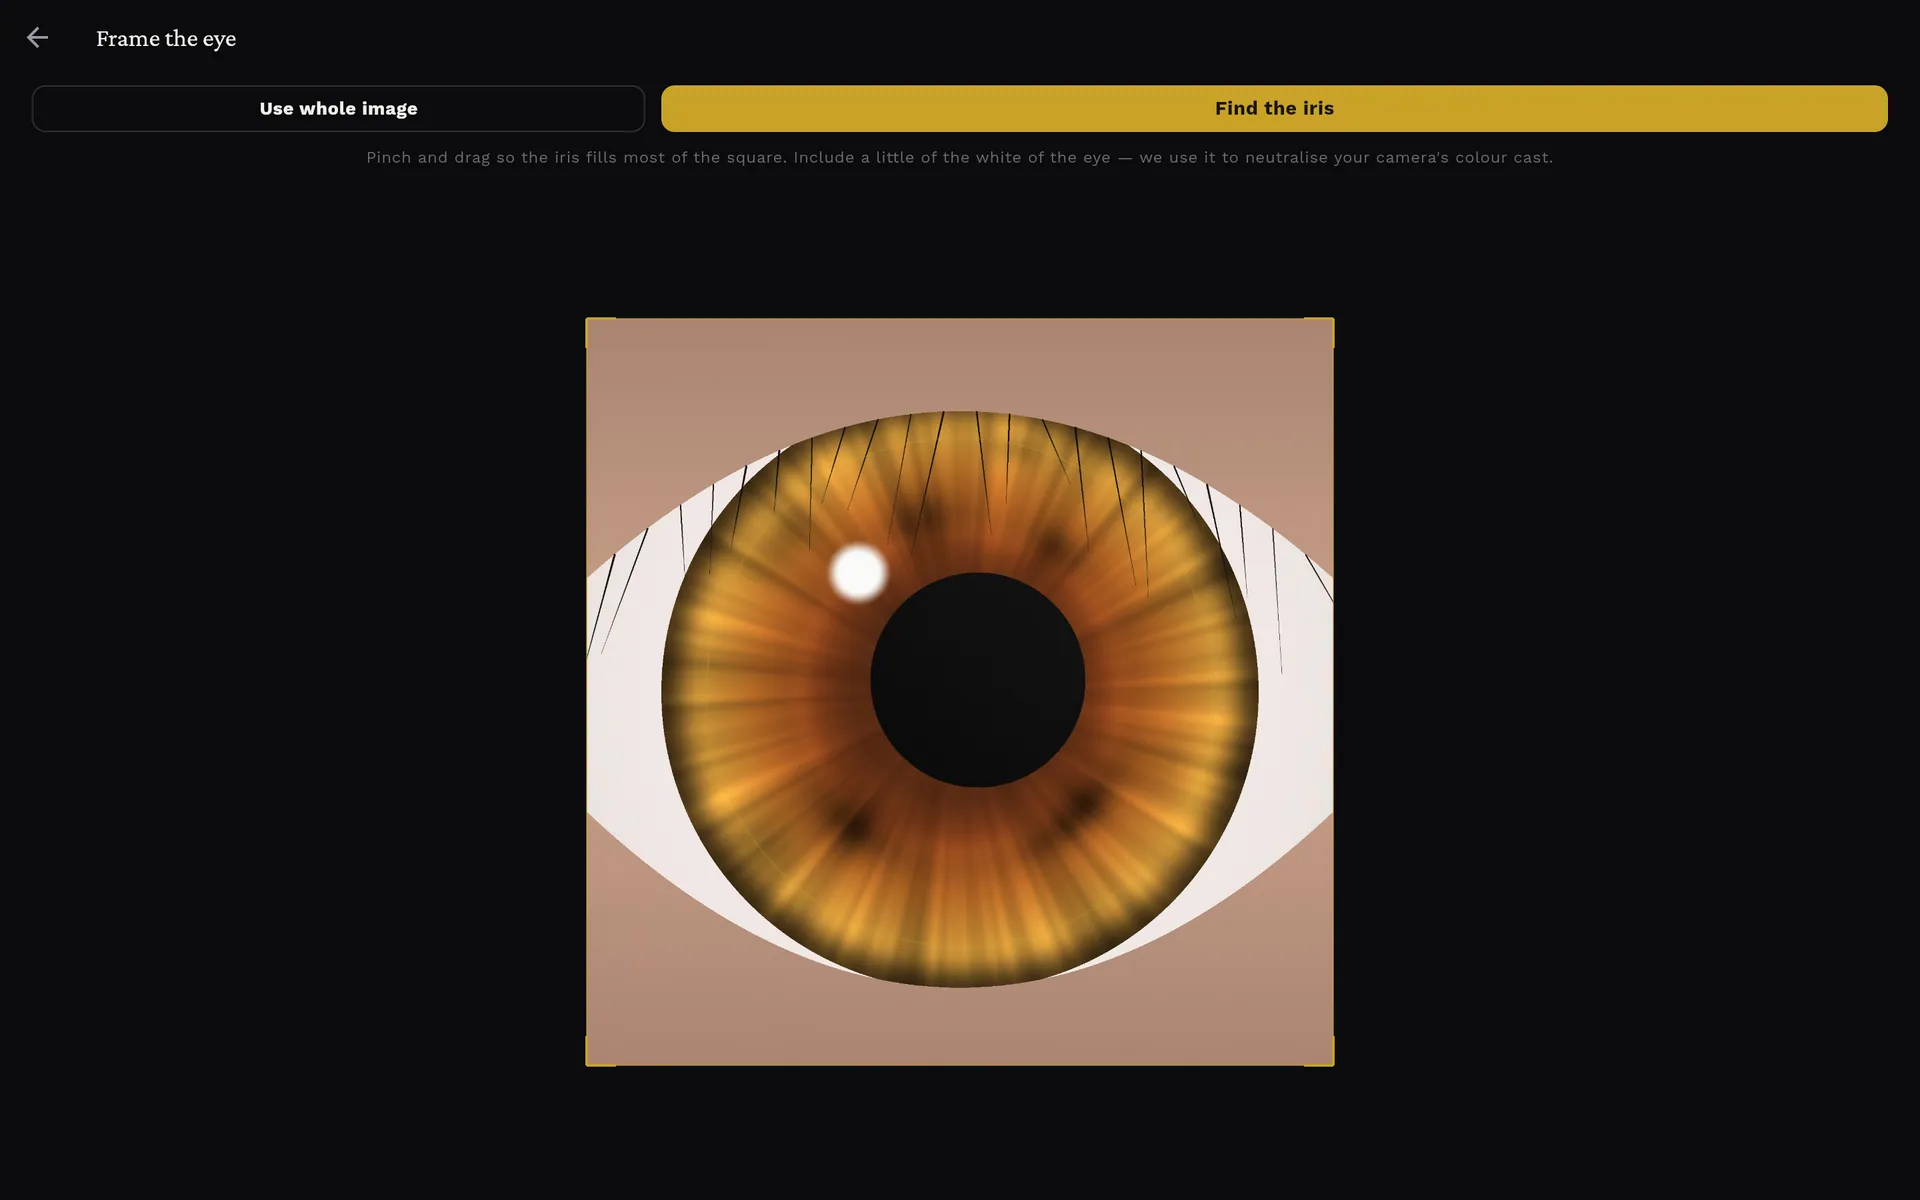1920x1200 pixels.
Task: Go back with the arrow icon
Action: (x=37, y=38)
